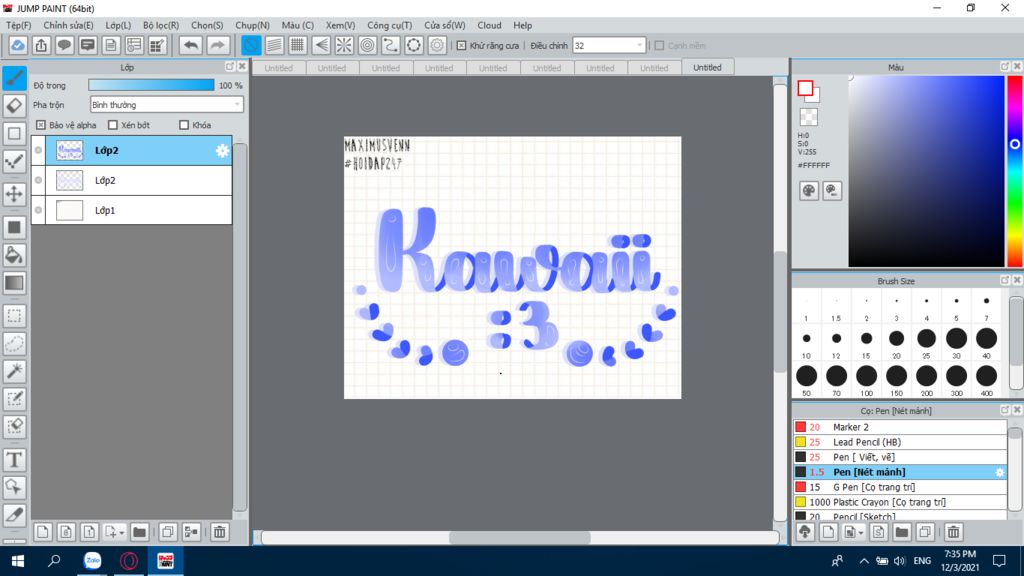Select the Move tool
This screenshot has height=576, width=1024.
14,194
